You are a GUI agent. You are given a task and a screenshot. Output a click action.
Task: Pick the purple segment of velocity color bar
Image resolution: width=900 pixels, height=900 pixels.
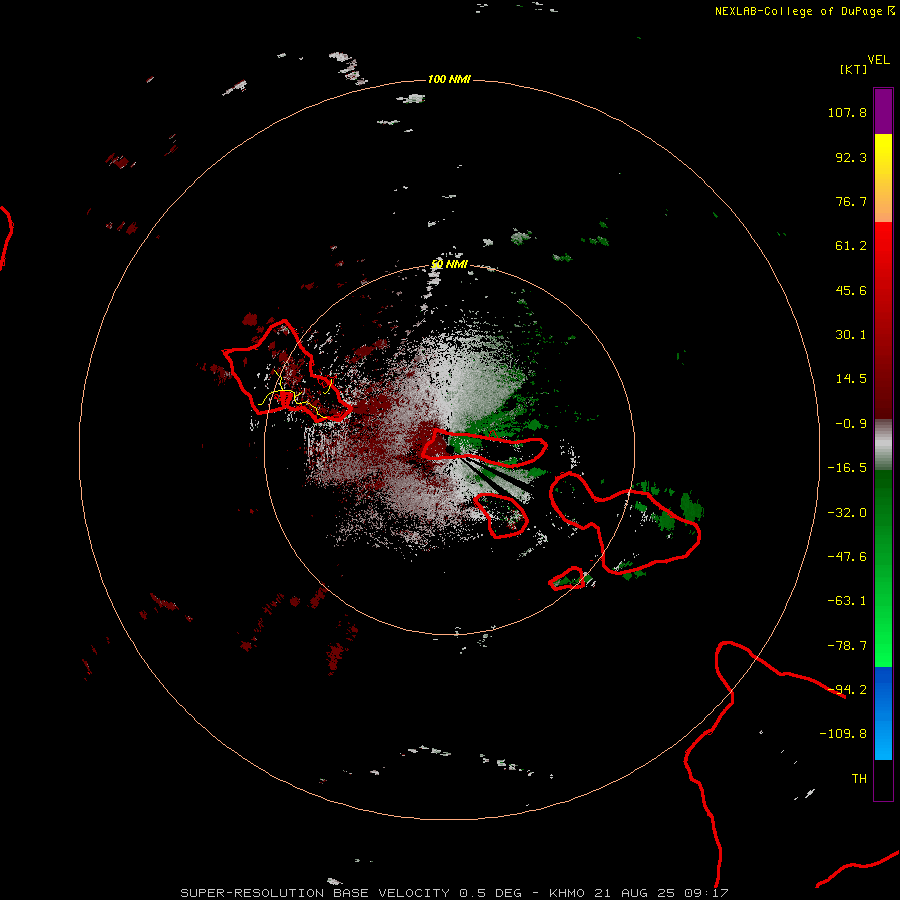[883, 111]
